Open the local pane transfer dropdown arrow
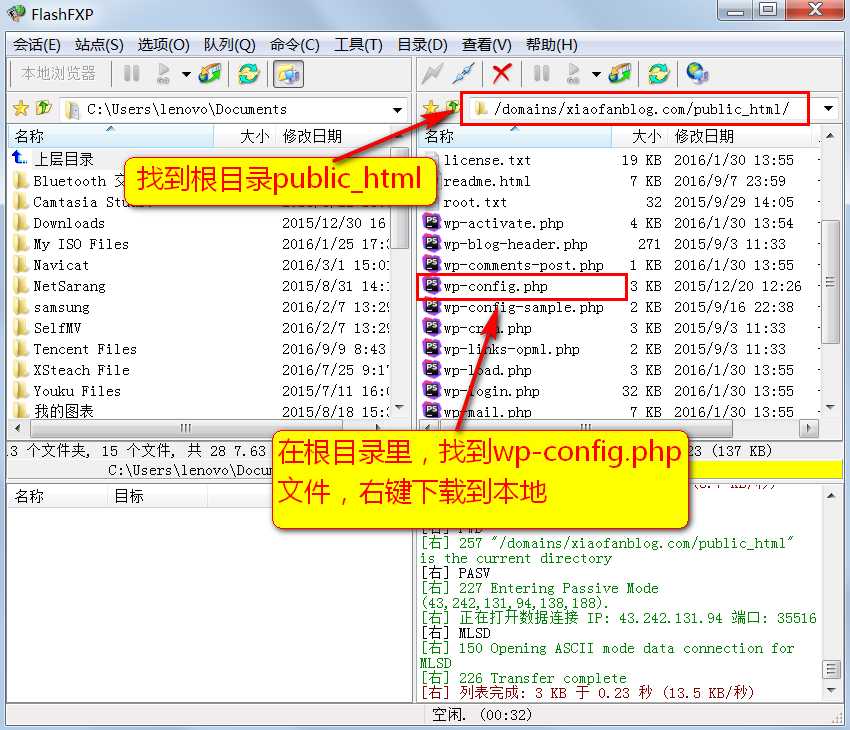Screen dimensions: 850x730 [x=186, y=74]
